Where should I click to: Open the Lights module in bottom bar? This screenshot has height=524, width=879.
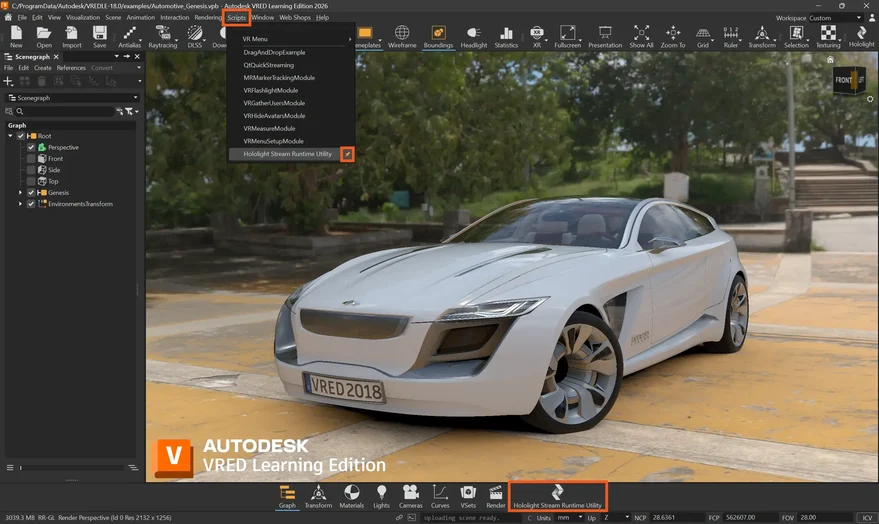pos(381,497)
